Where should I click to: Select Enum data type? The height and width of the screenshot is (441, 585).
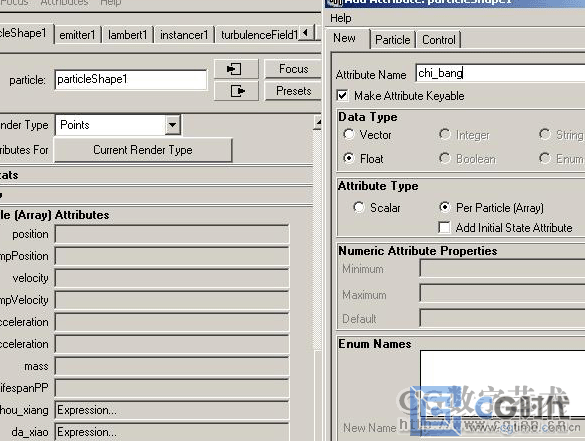click(545, 158)
